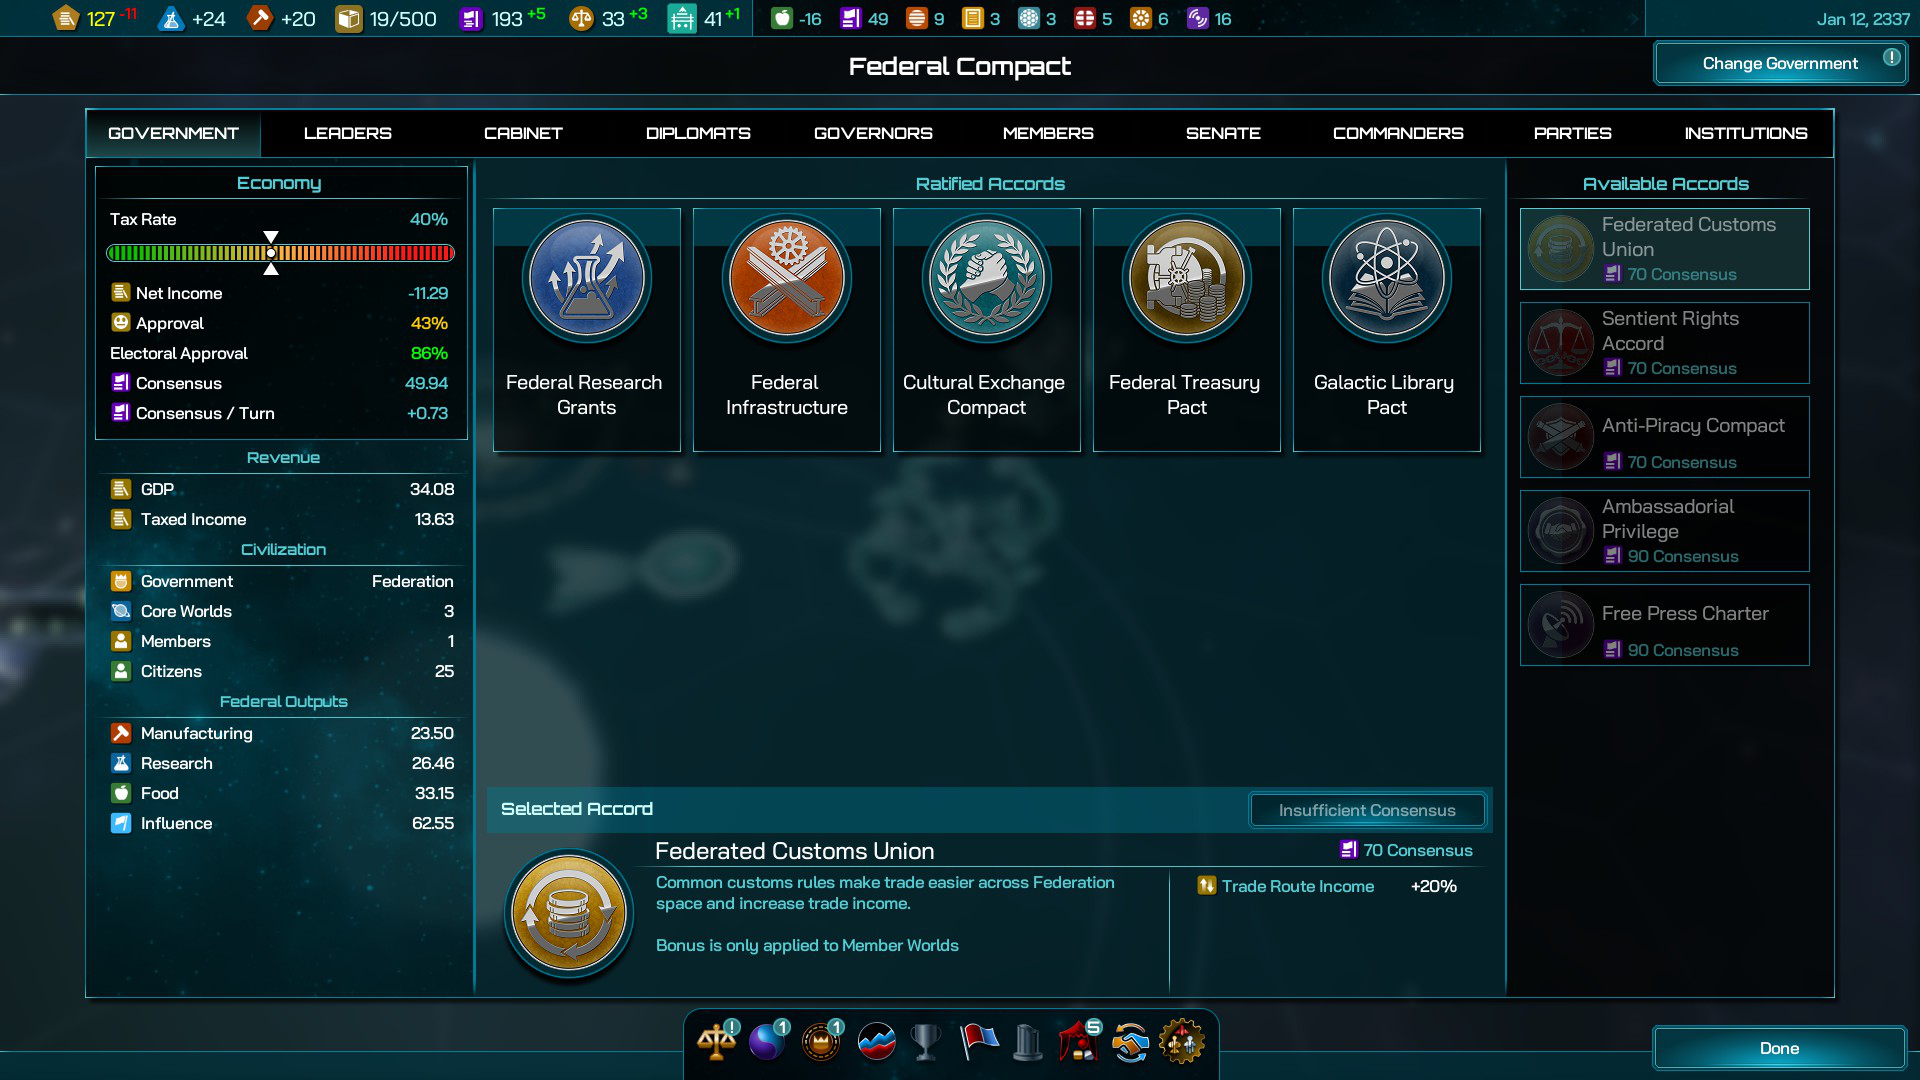Click the Tax Rate slider handle marker
The height and width of the screenshot is (1080, 1920).
click(x=271, y=253)
